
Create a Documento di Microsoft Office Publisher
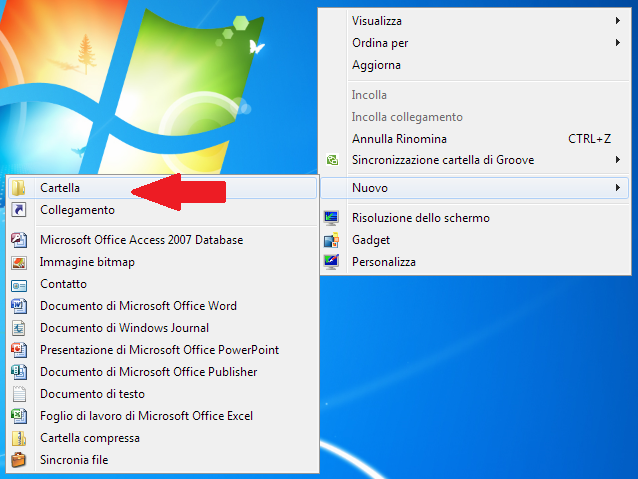[x=162, y=372]
